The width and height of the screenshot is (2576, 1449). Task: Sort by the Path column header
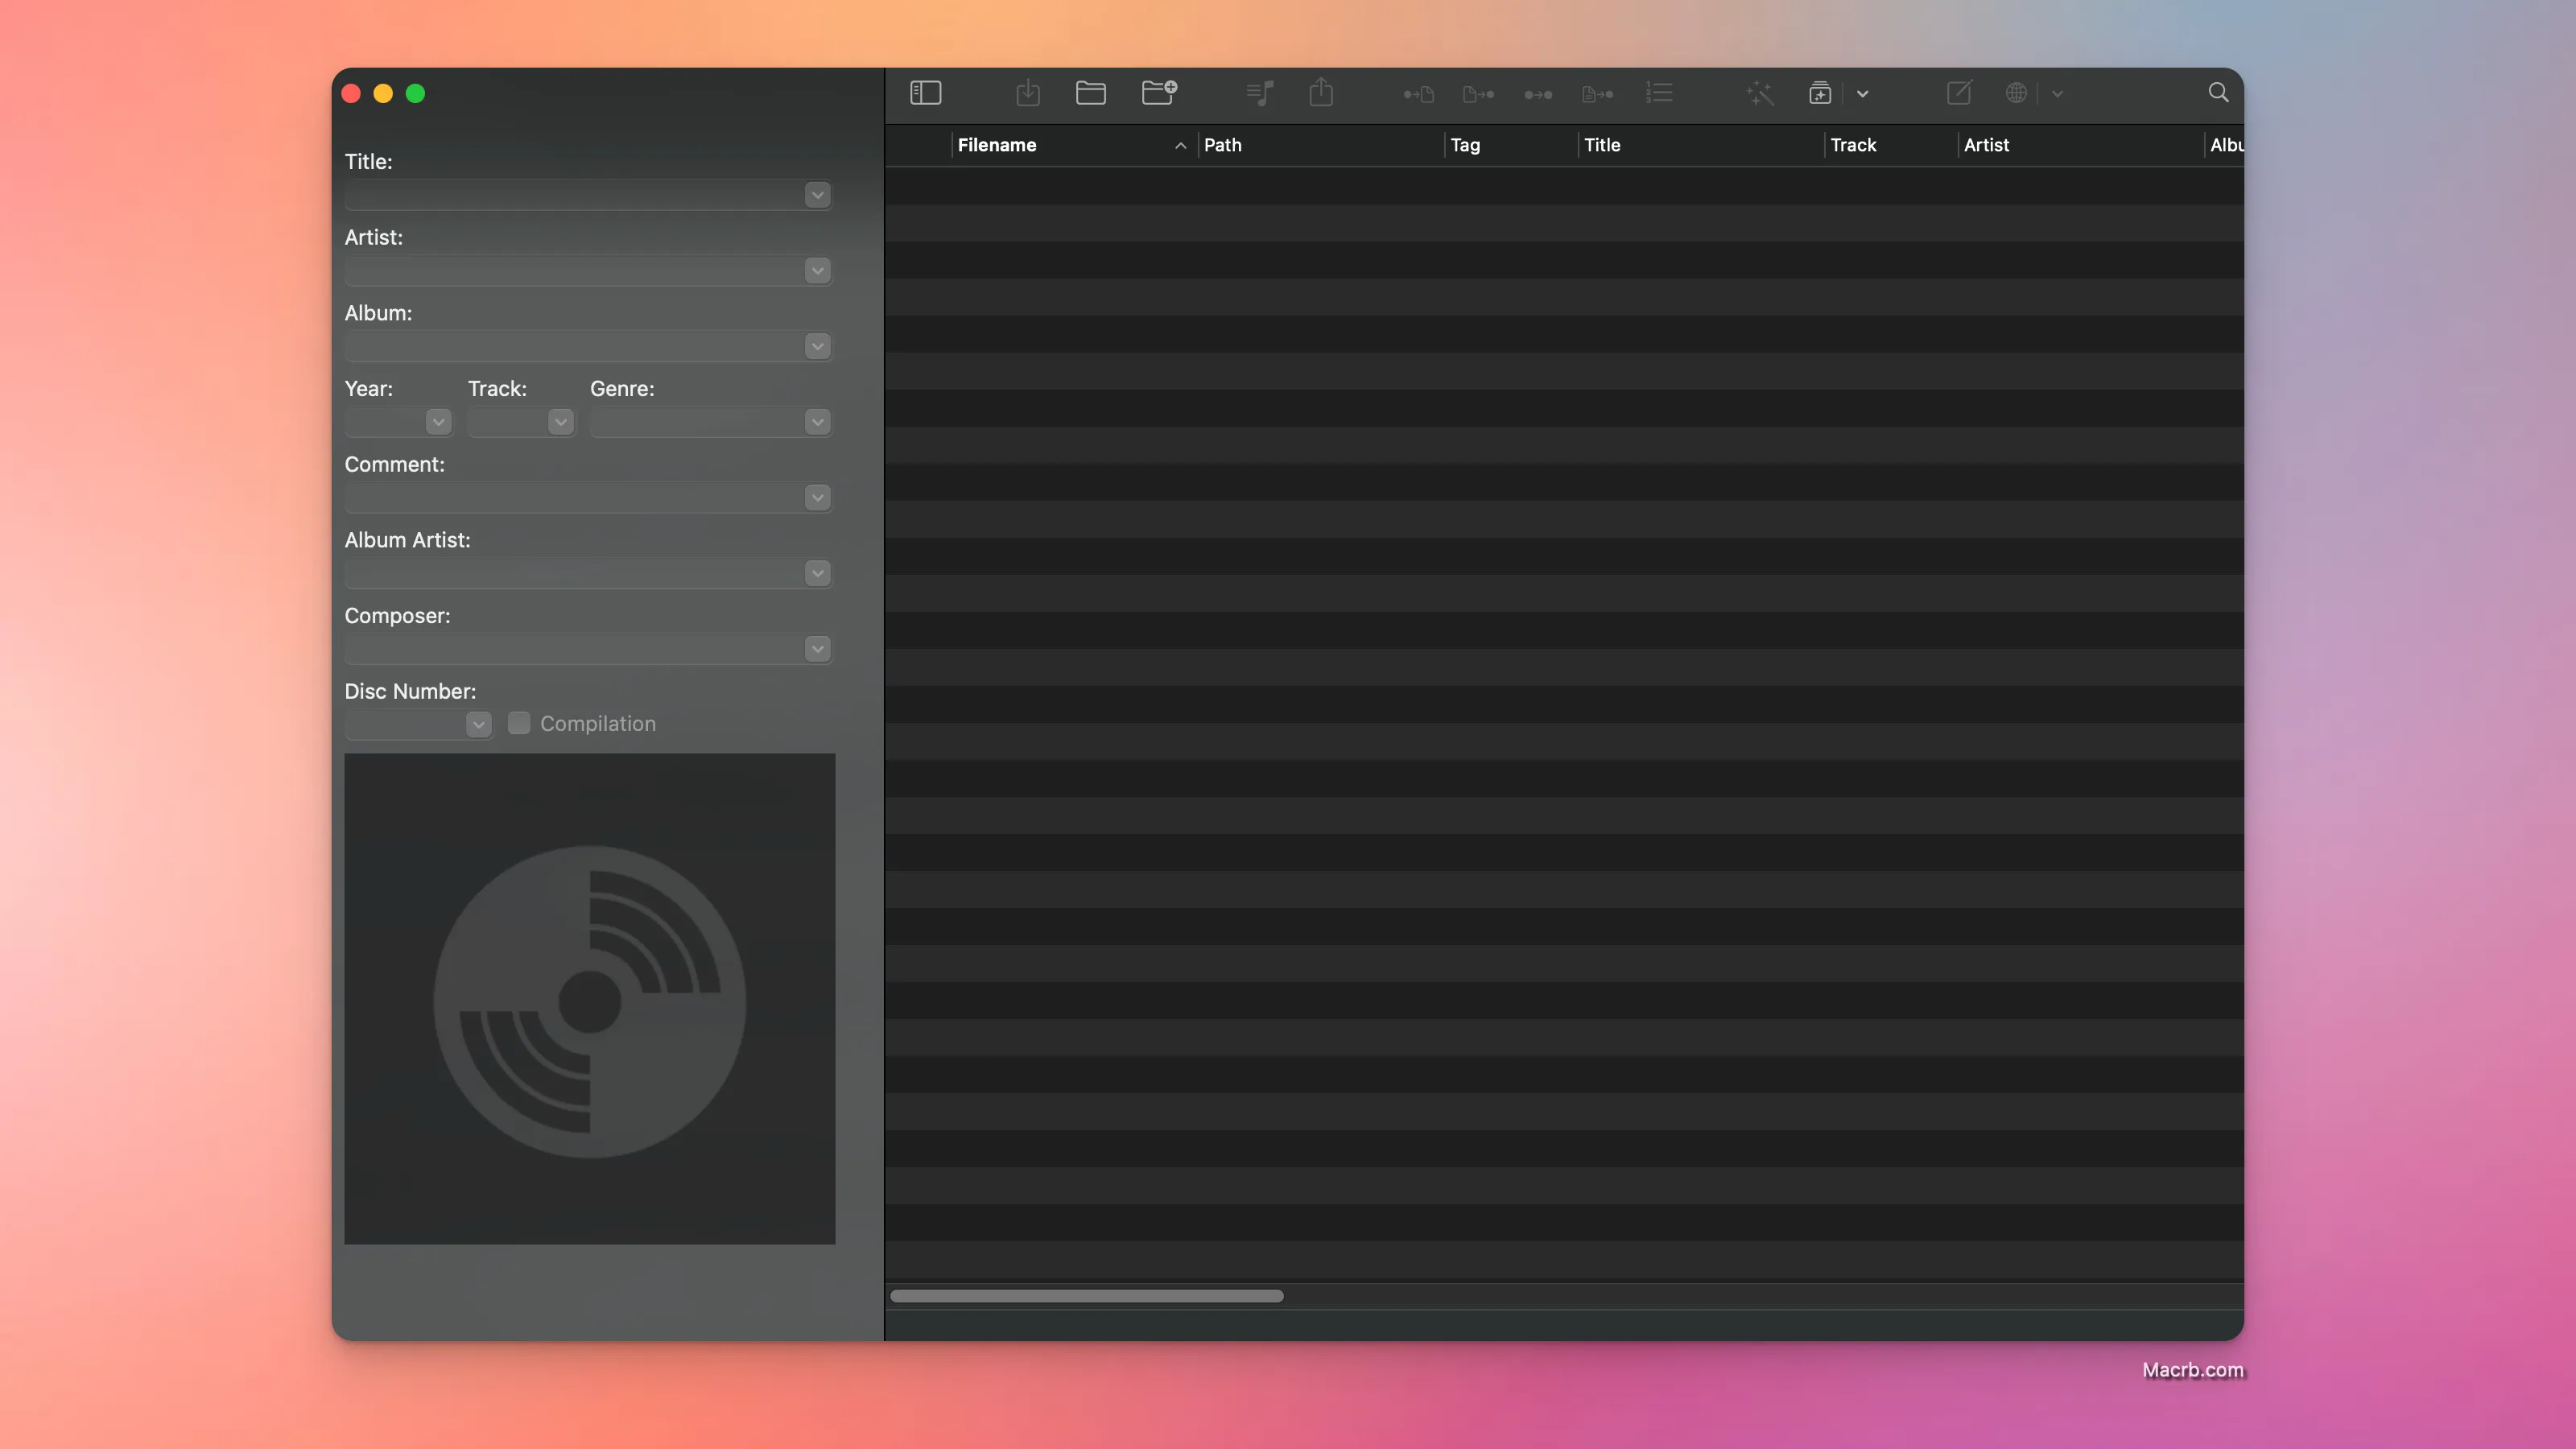(1321, 145)
